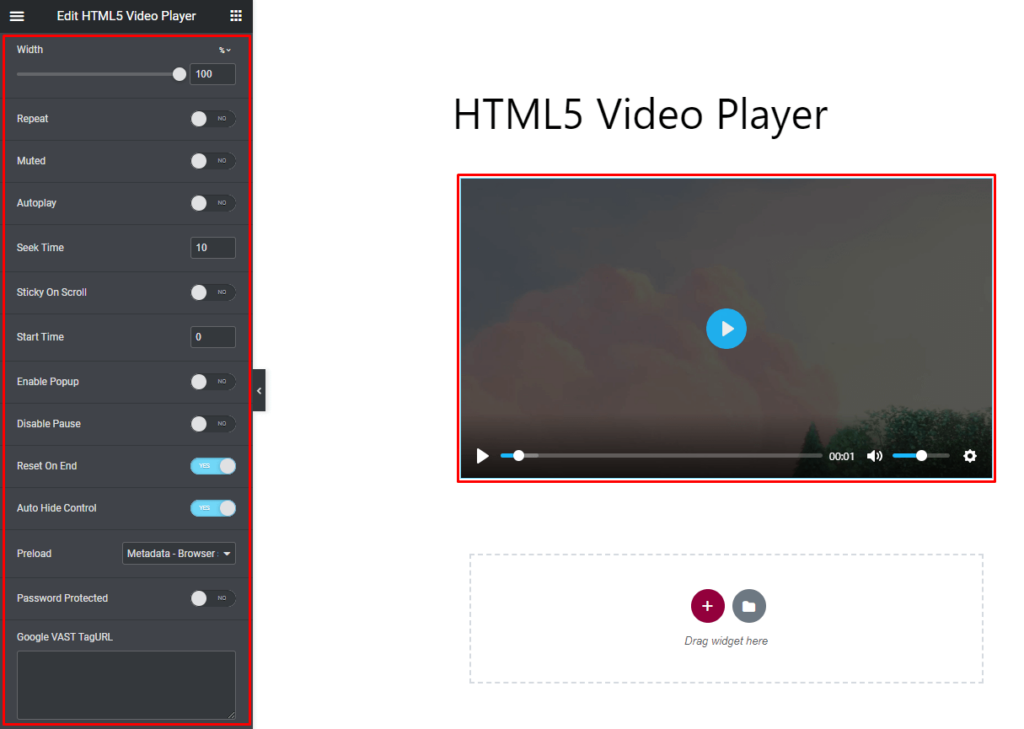Click the volume speaker icon
1024x729 pixels.
(874, 455)
